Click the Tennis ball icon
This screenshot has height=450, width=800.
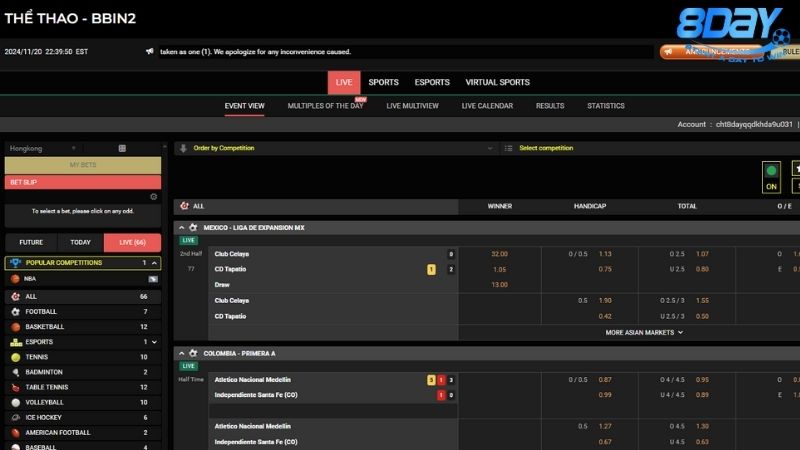coord(15,357)
